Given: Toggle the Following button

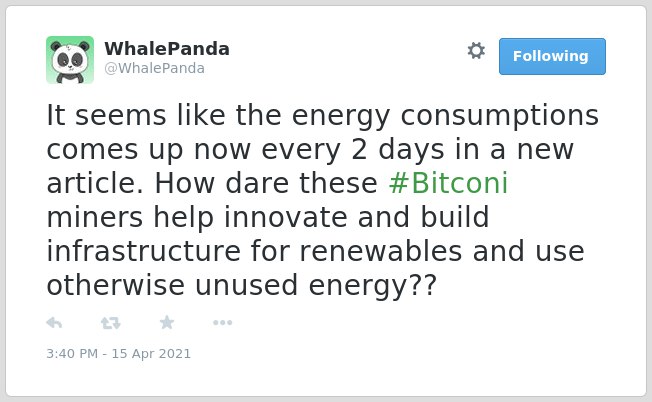Looking at the screenshot, I should click(552, 57).
